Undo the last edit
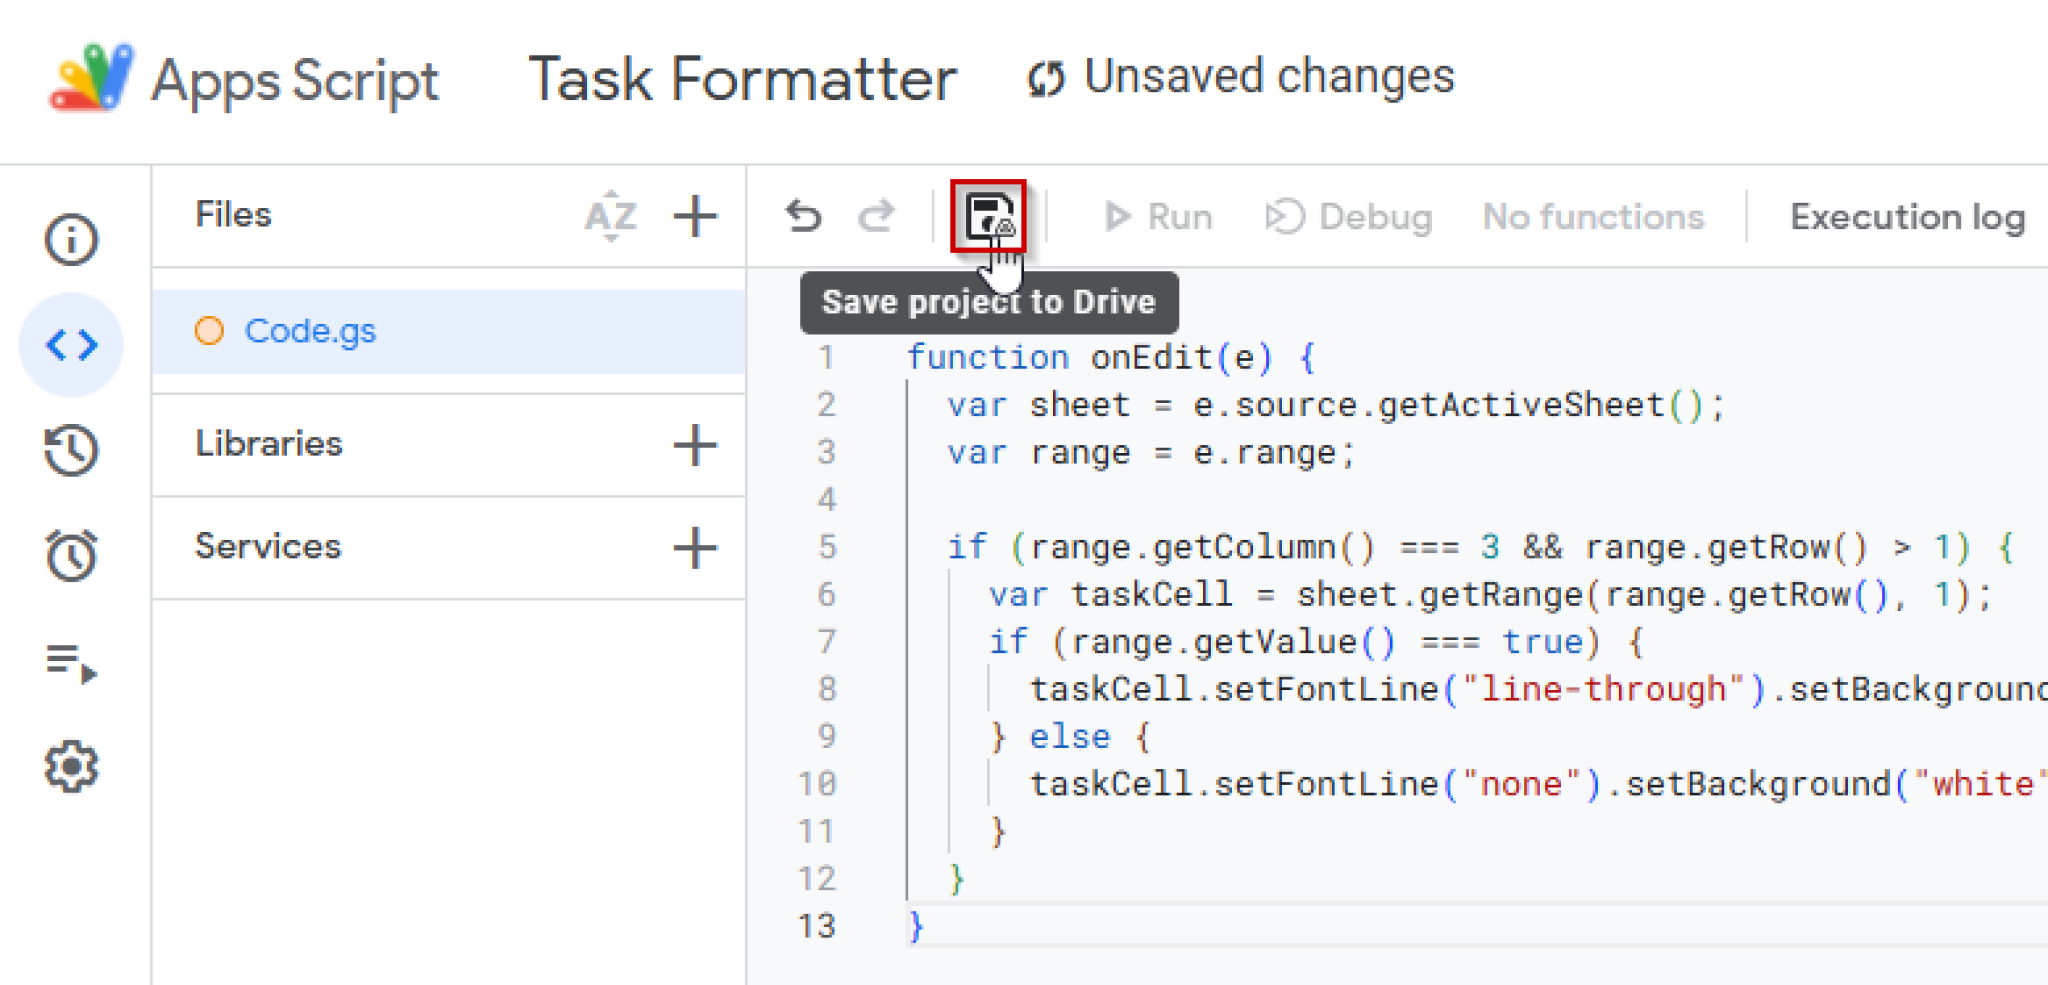The height and width of the screenshot is (985, 2048). (803, 215)
